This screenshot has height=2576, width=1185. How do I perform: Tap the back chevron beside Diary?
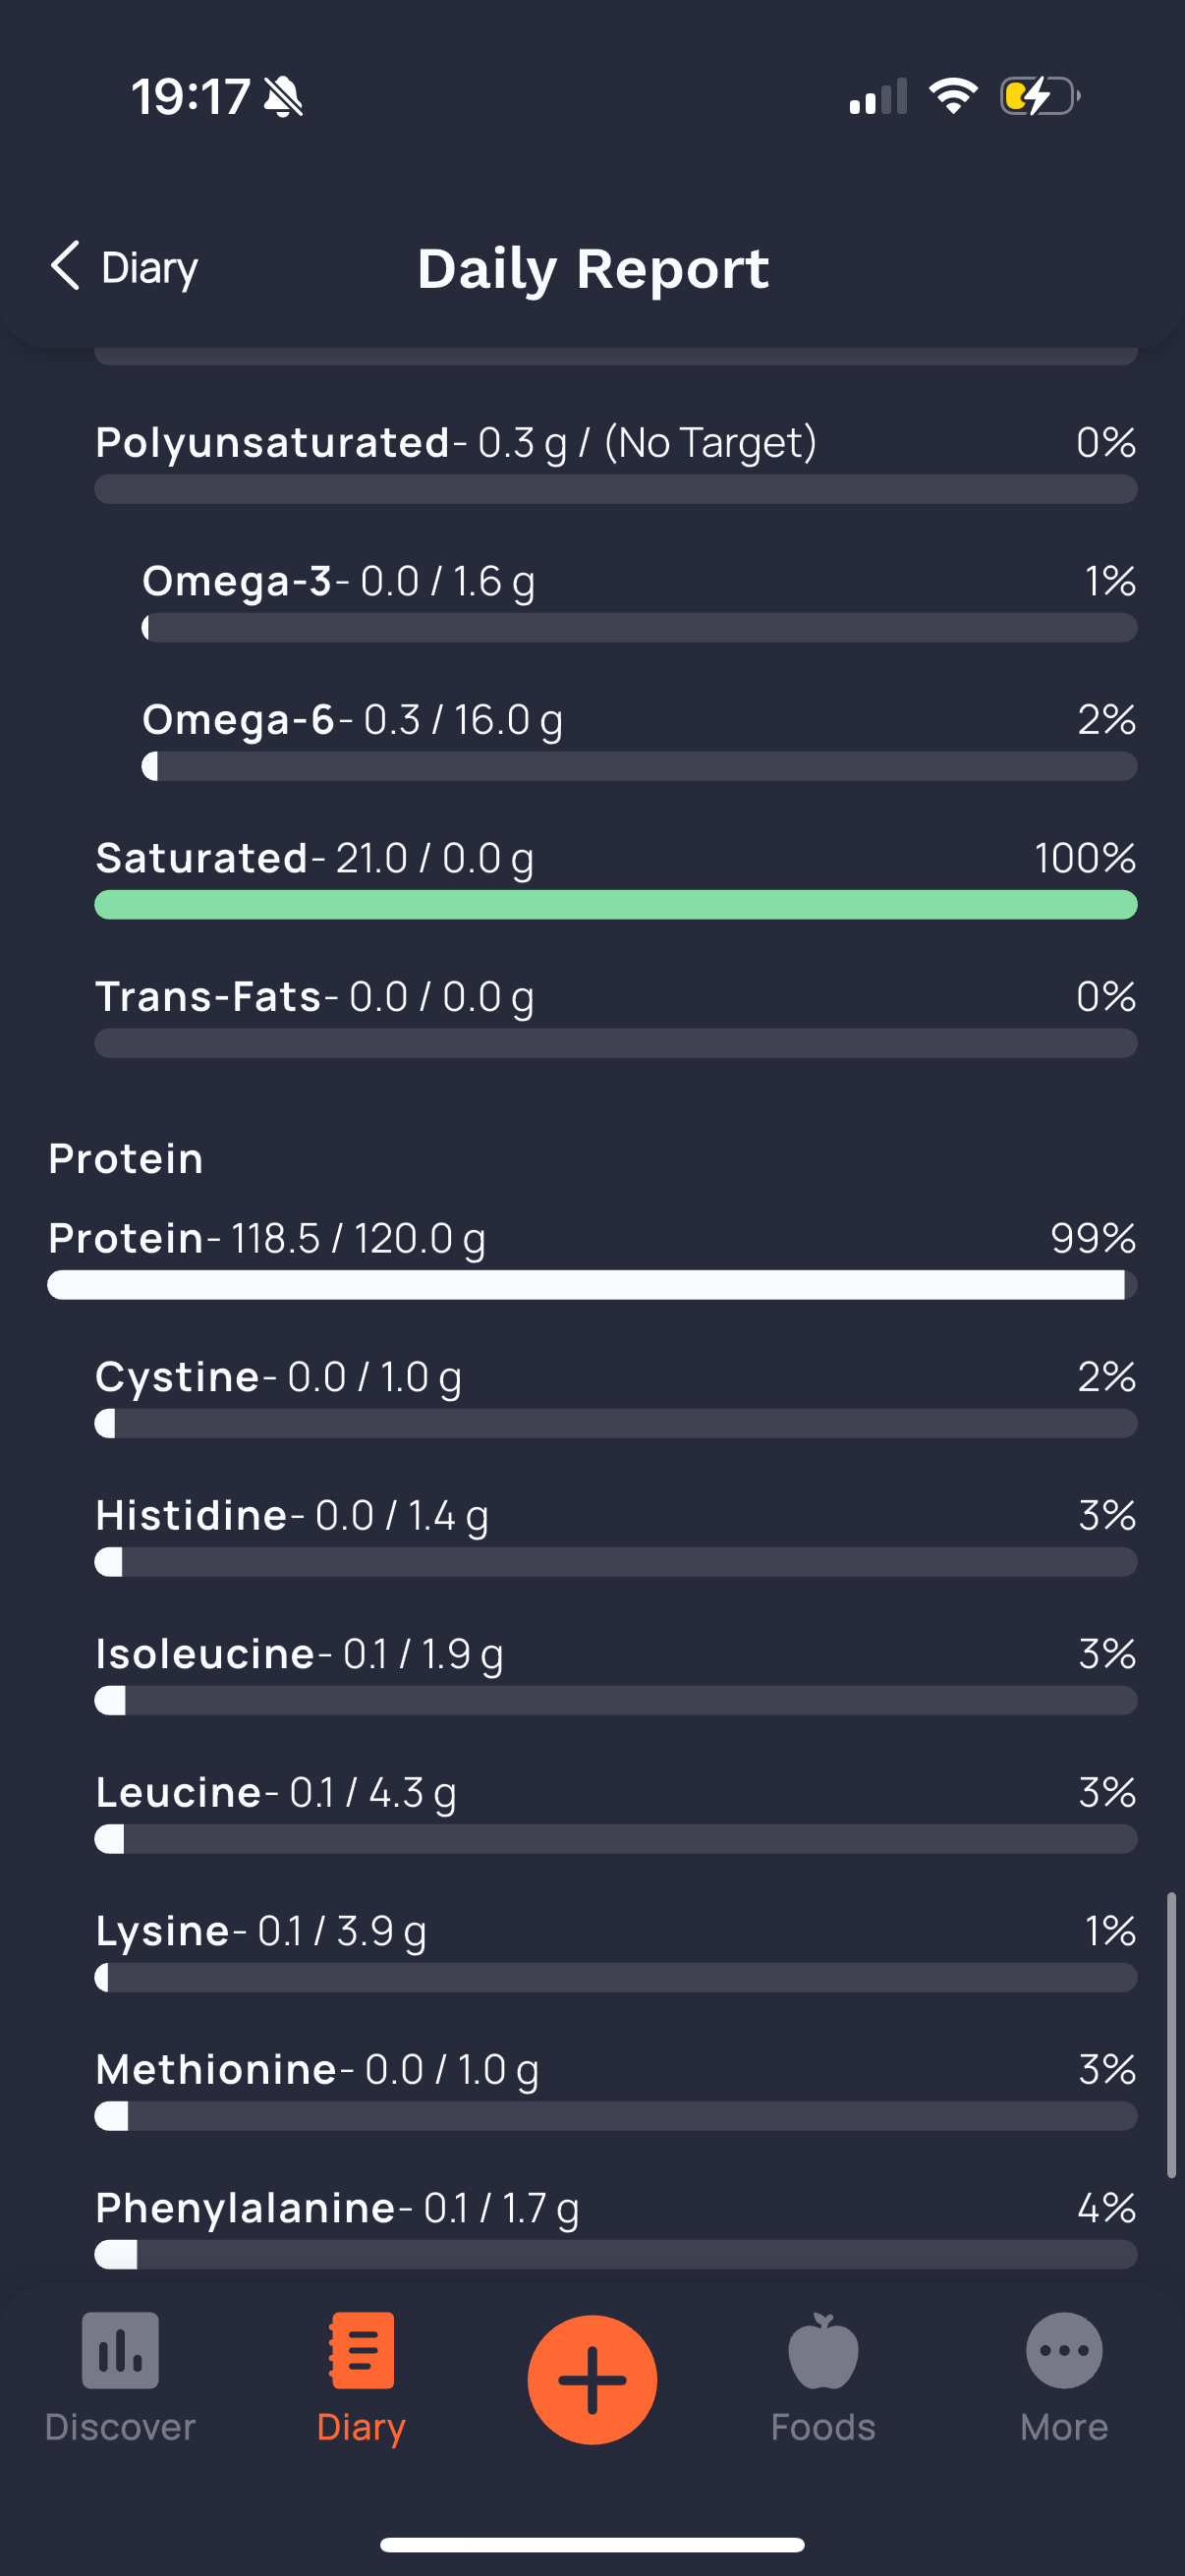click(x=65, y=266)
